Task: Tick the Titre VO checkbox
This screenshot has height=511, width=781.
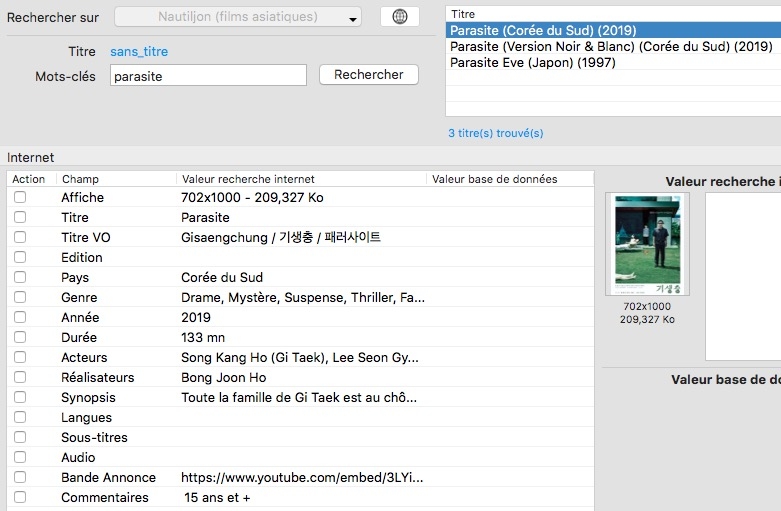Action: (x=20, y=238)
